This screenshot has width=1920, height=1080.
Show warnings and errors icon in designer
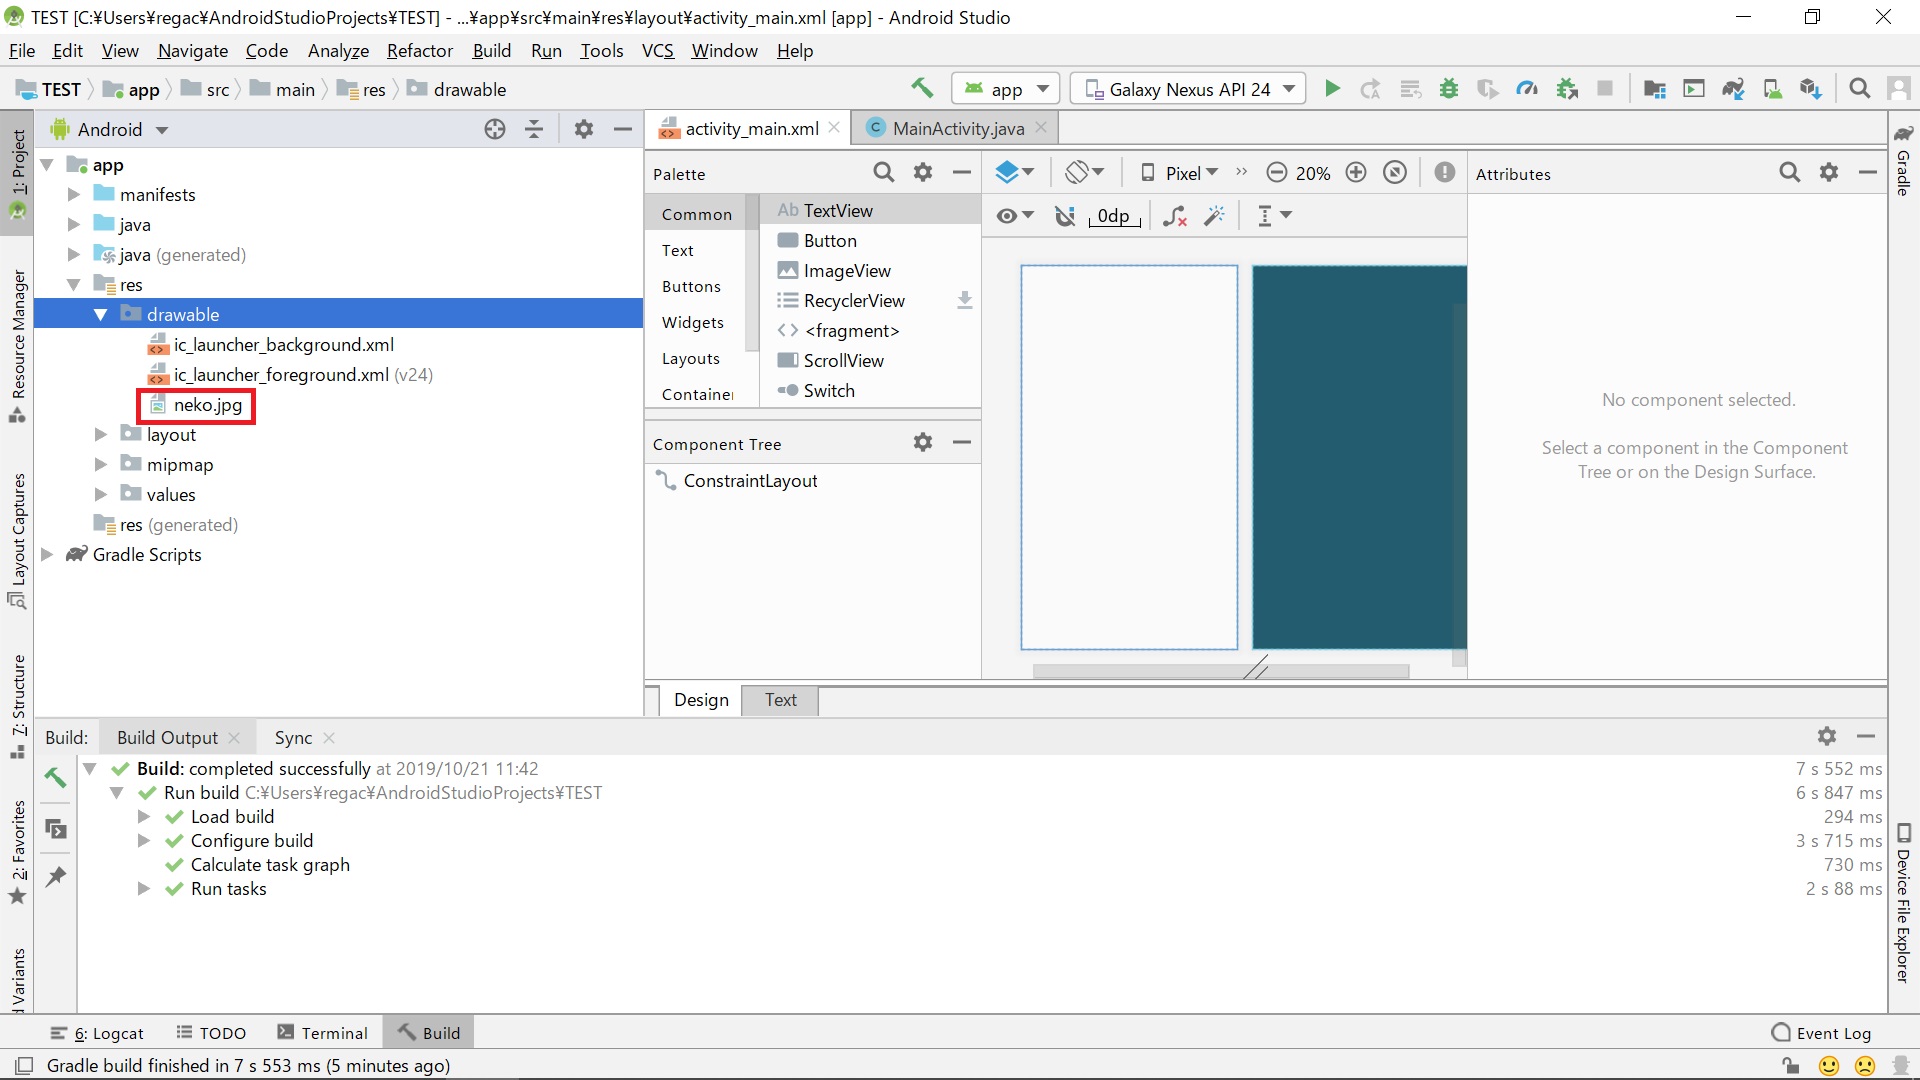tap(1444, 173)
